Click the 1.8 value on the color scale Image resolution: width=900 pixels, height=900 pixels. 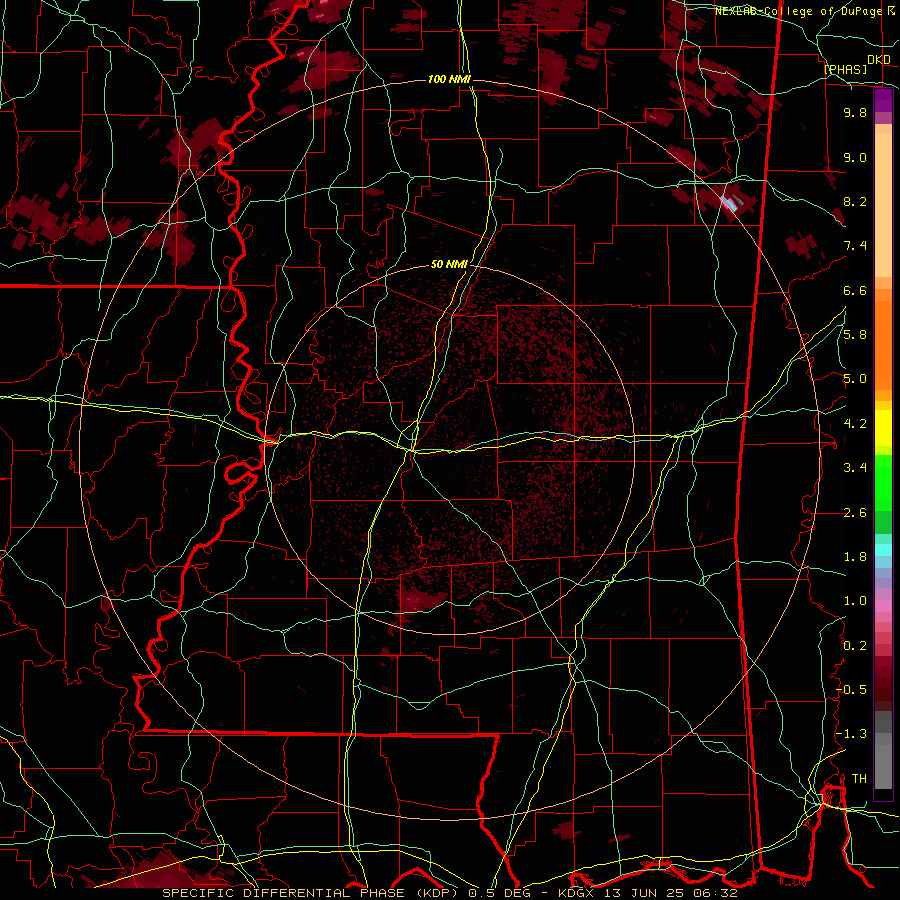(855, 557)
